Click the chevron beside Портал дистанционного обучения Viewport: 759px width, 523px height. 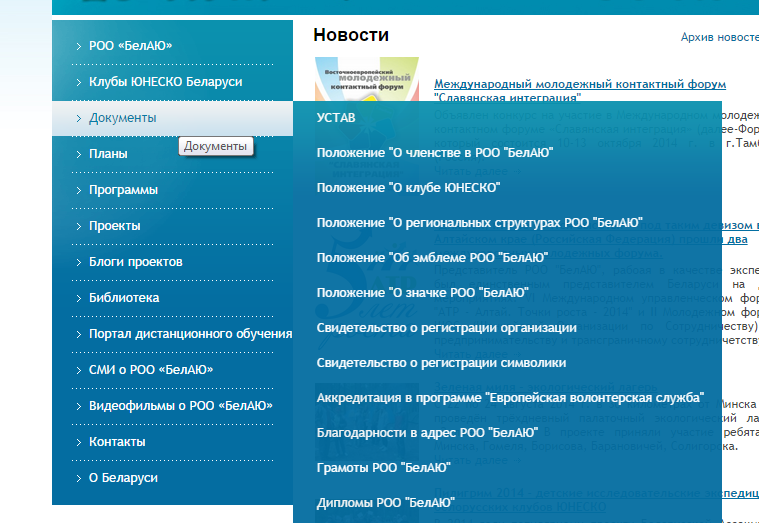(x=79, y=335)
